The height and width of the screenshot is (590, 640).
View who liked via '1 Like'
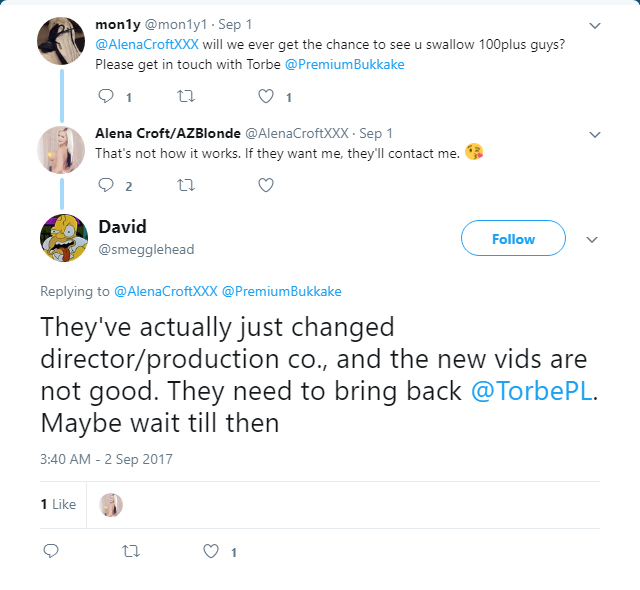(x=58, y=505)
